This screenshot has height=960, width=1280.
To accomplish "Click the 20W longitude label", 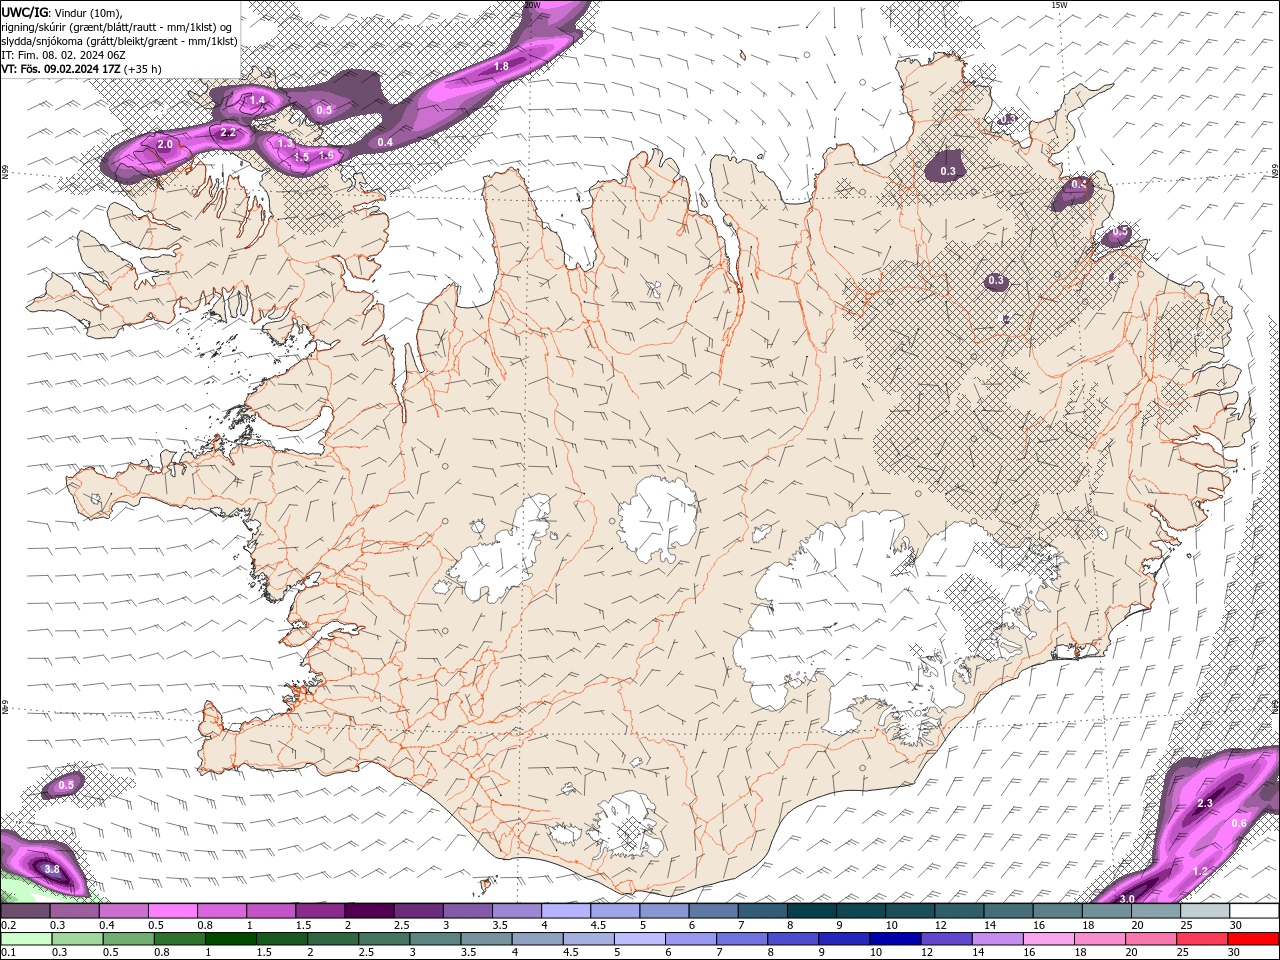I will pyautogui.click(x=532, y=5).
